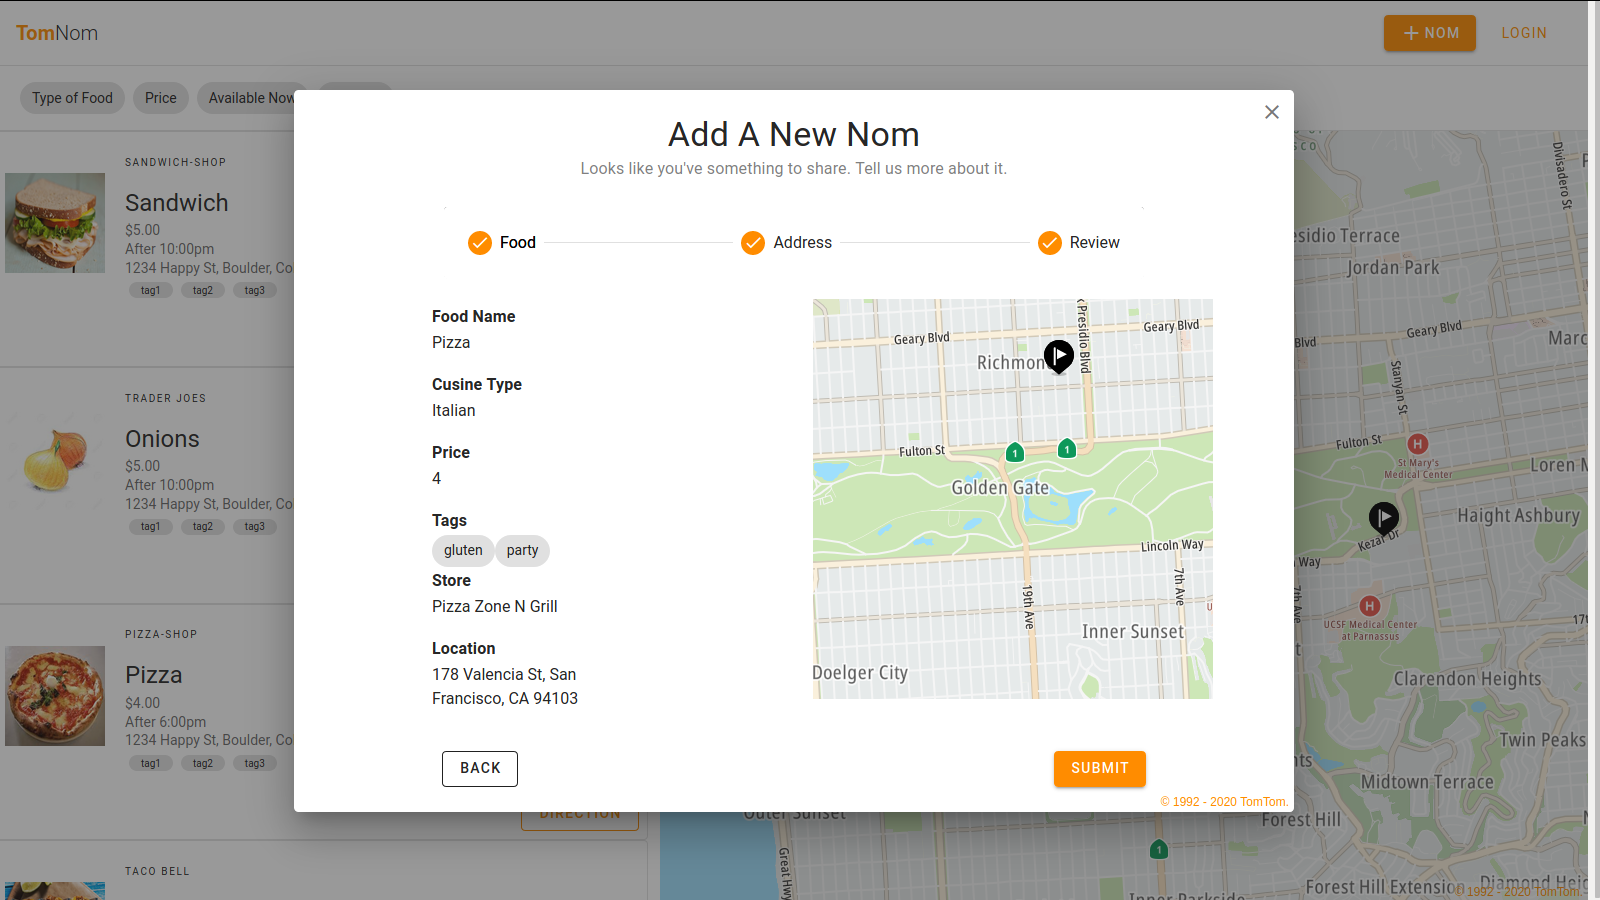Open the LOGIN link
1600x900 pixels.
coord(1524,33)
